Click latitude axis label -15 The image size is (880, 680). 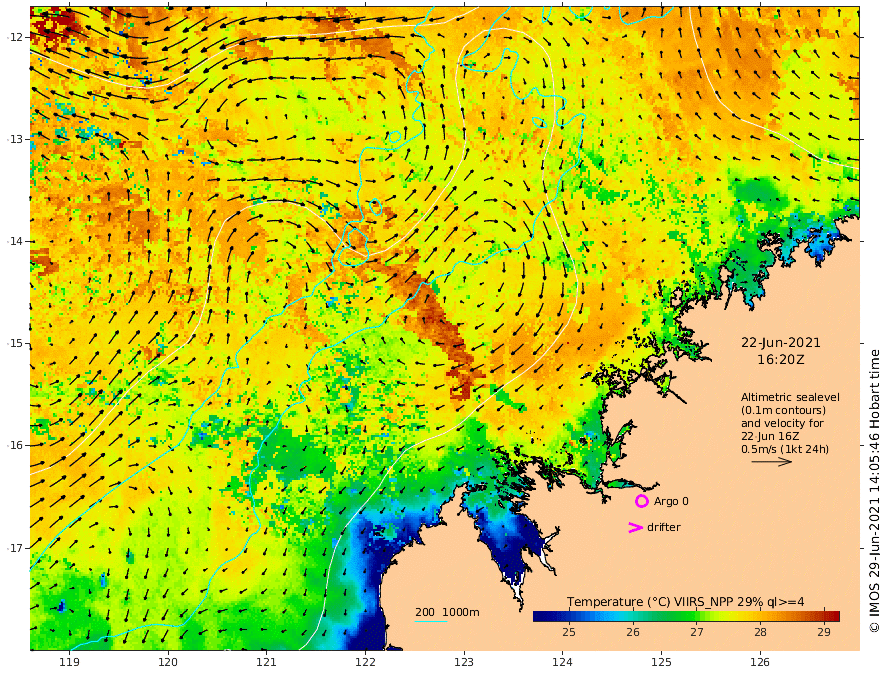(15, 343)
